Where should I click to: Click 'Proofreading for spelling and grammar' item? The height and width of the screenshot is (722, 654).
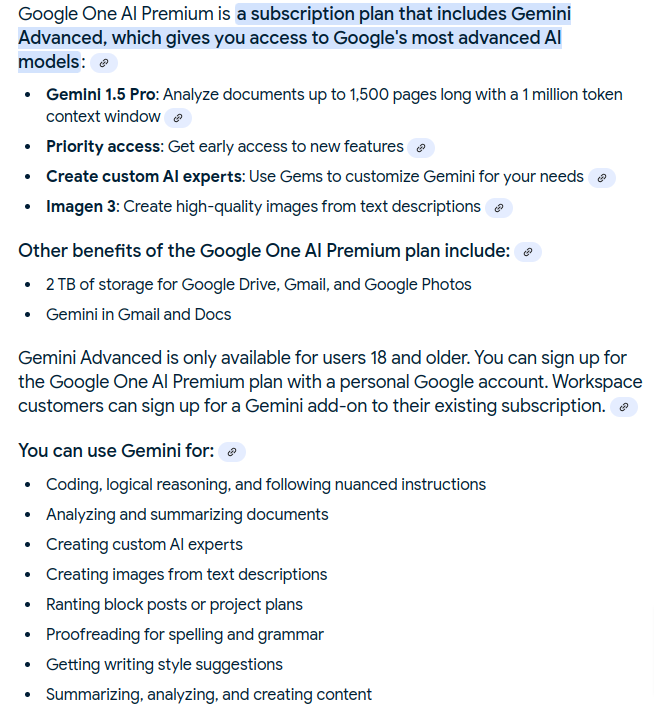[185, 635]
